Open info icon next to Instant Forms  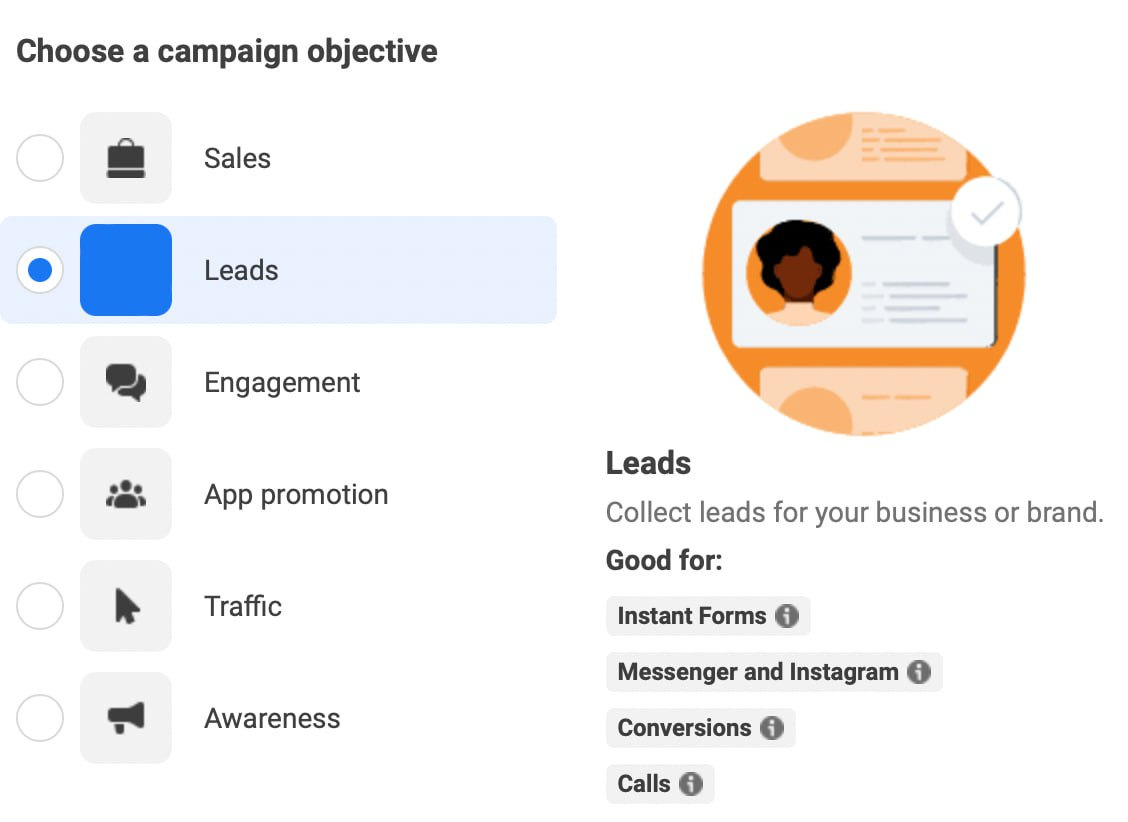tap(787, 616)
